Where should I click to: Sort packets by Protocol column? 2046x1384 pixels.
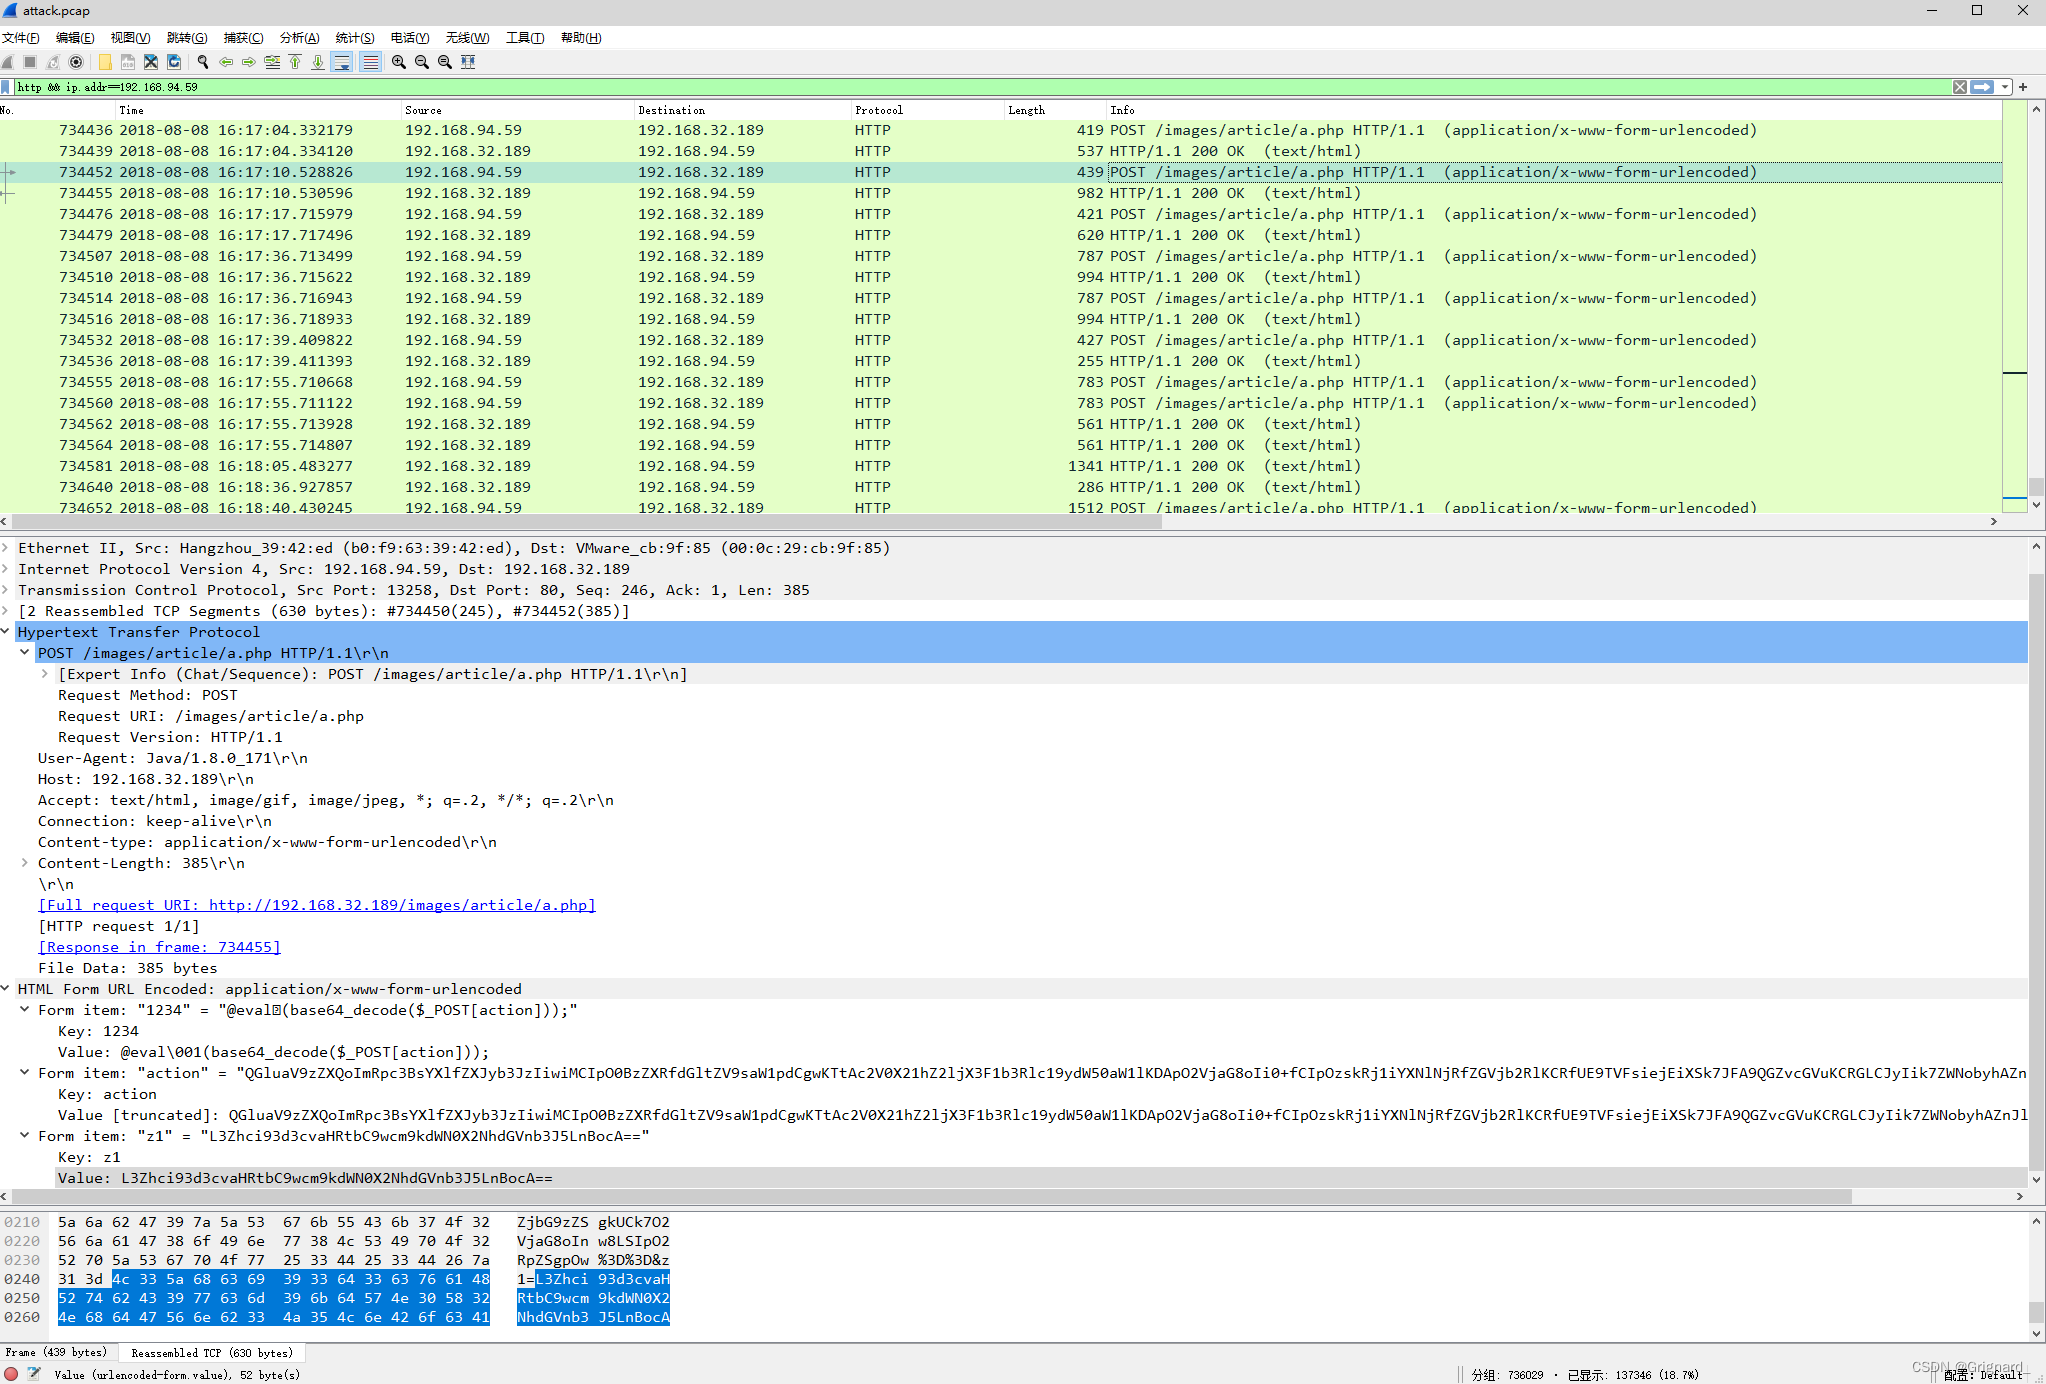pyautogui.click(x=927, y=110)
